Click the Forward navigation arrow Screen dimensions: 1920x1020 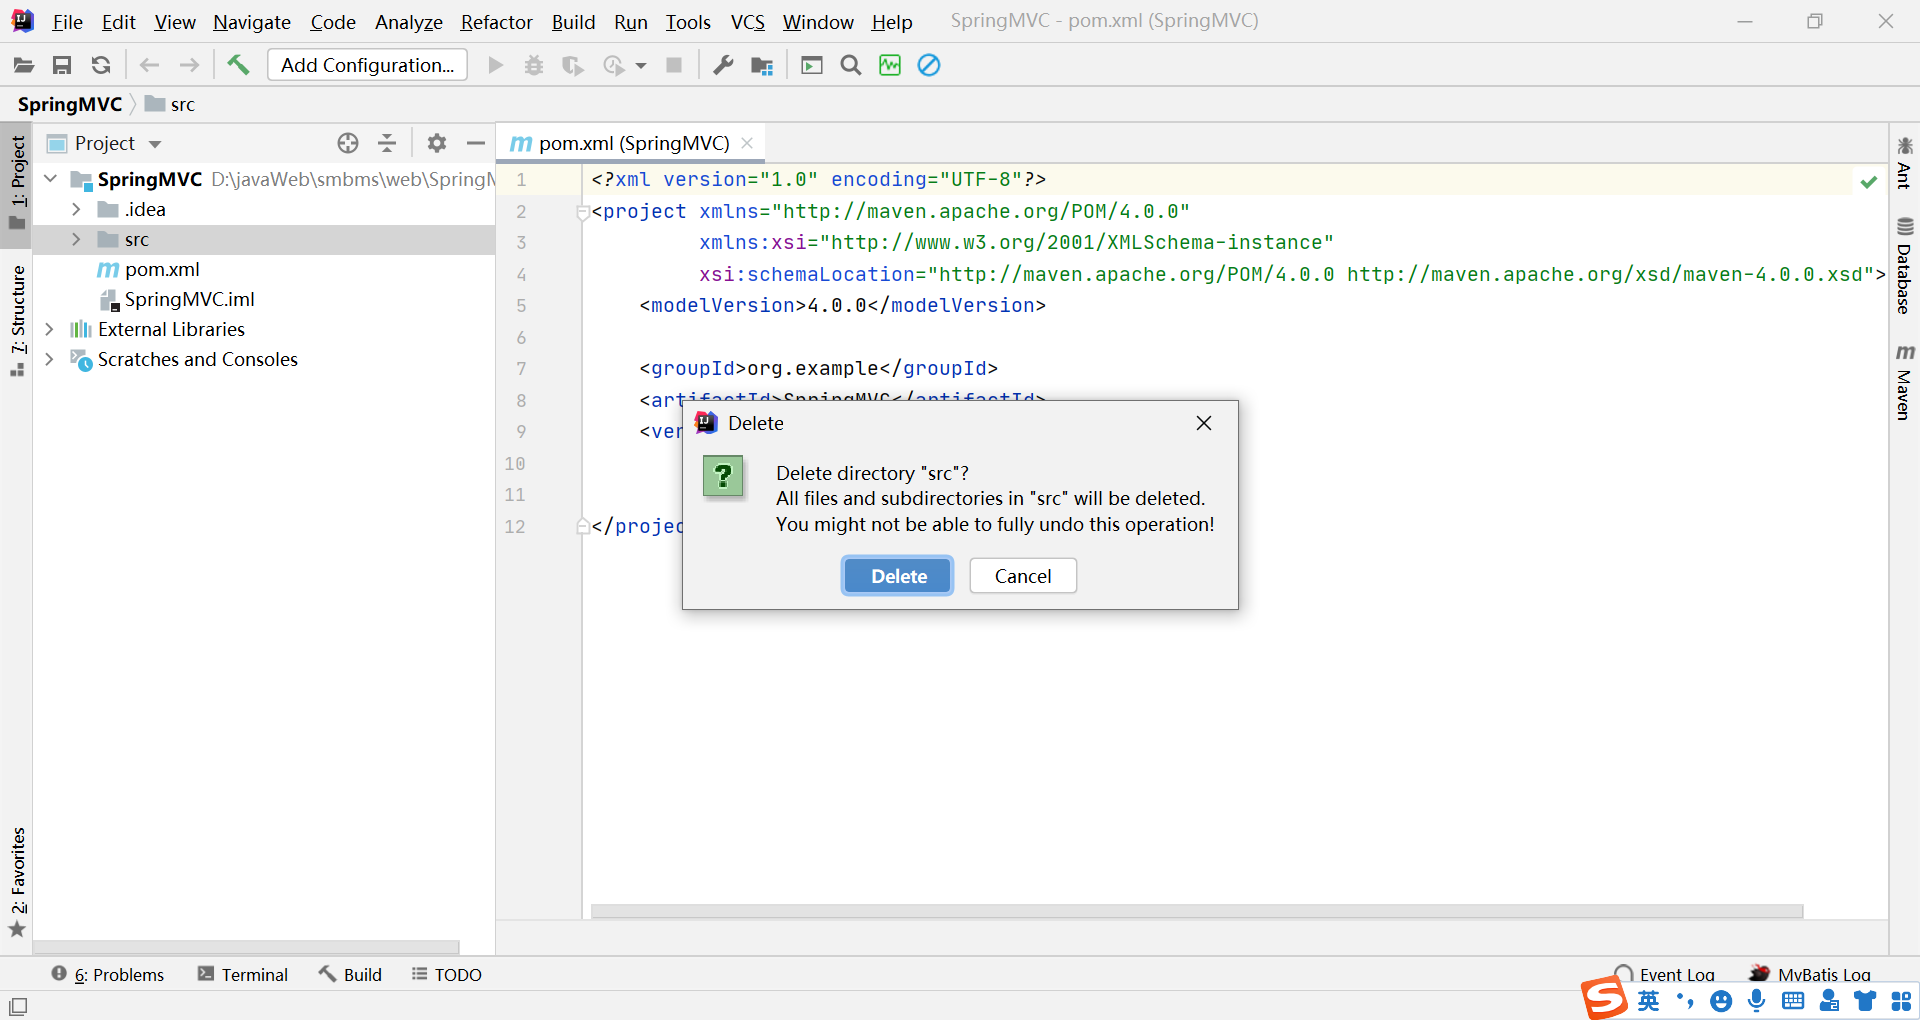[x=189, y=65]
